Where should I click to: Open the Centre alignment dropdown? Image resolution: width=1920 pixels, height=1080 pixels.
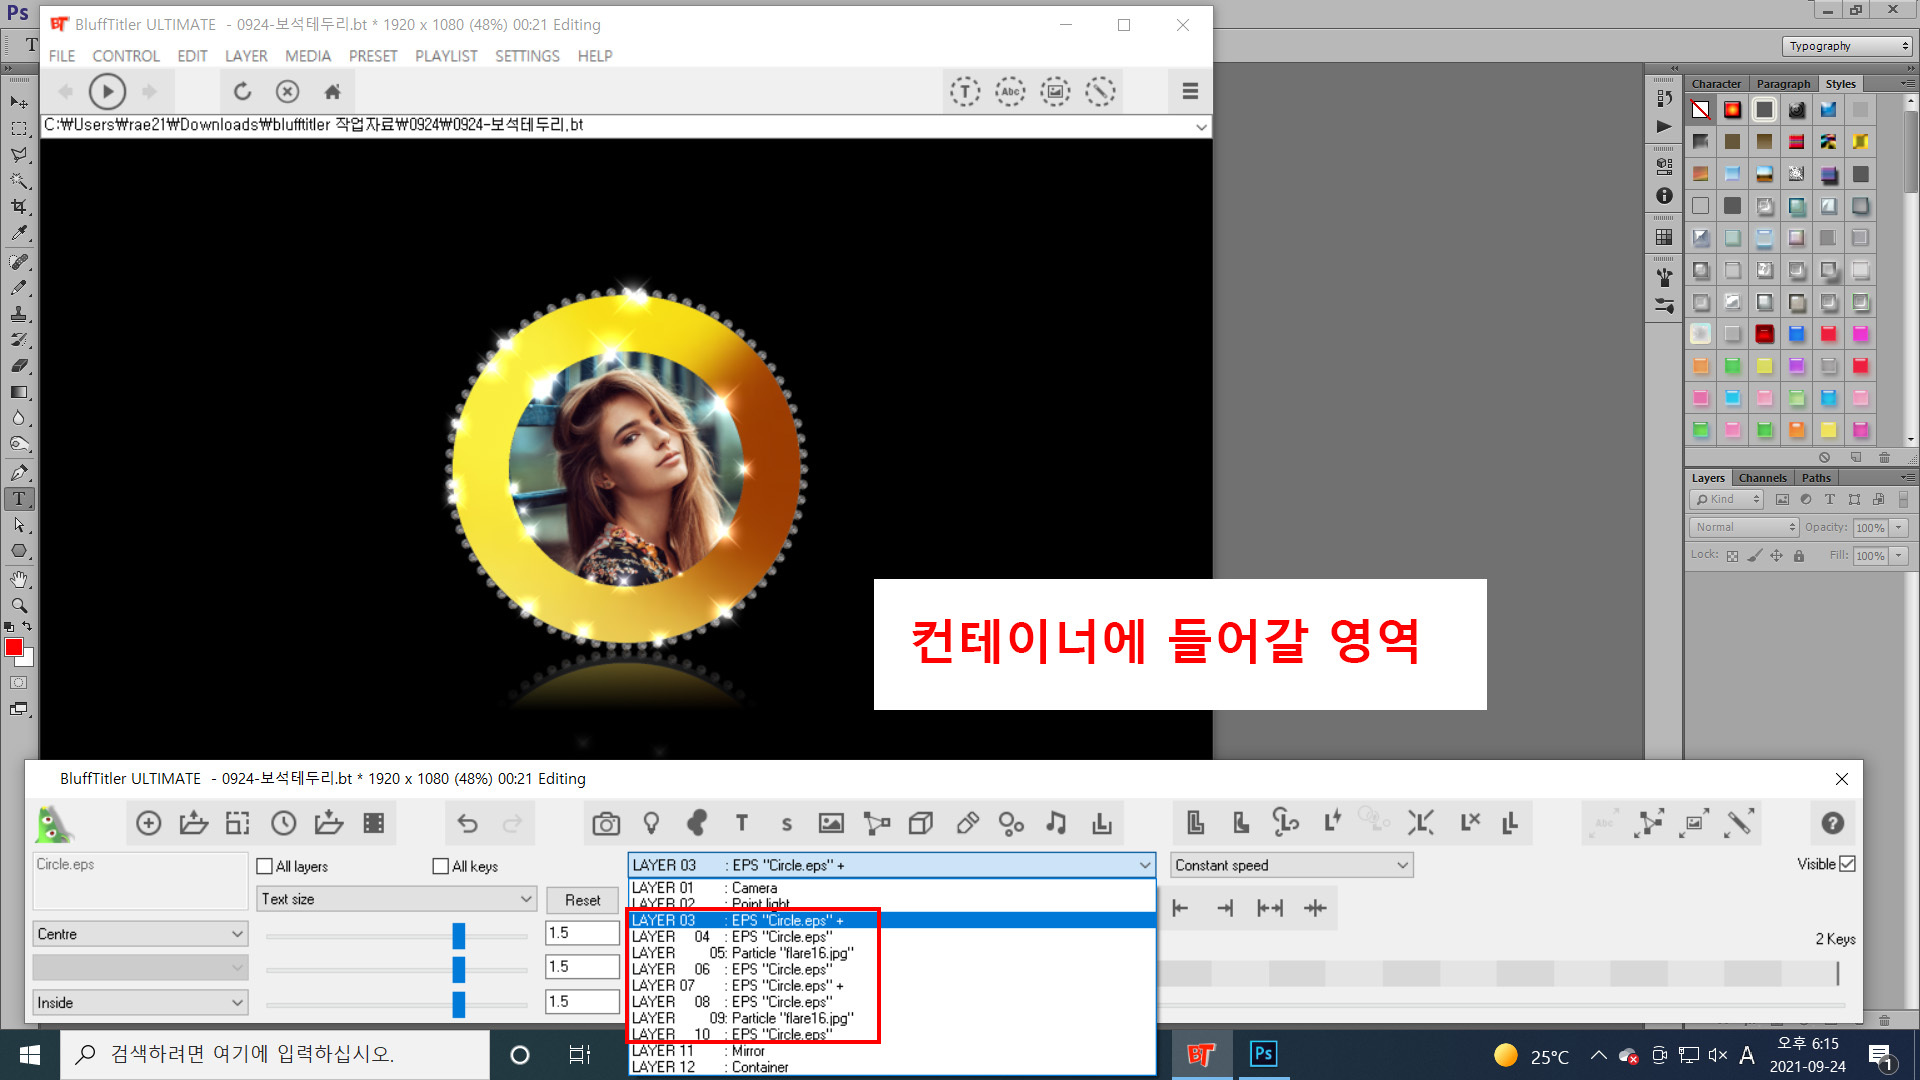140,934
